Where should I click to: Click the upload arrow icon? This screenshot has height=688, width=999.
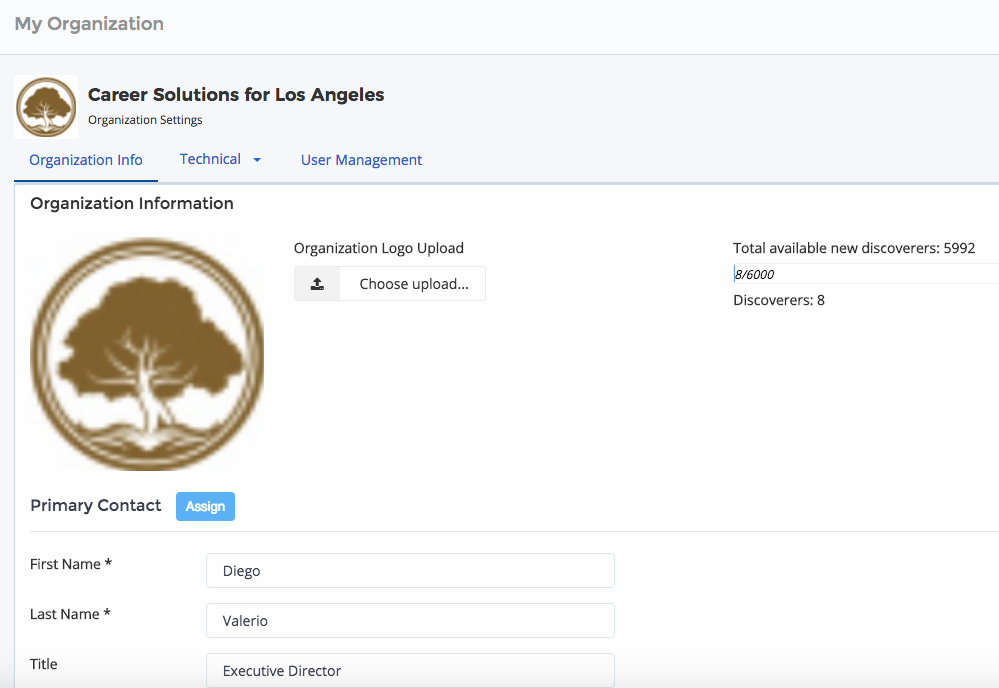317,283
